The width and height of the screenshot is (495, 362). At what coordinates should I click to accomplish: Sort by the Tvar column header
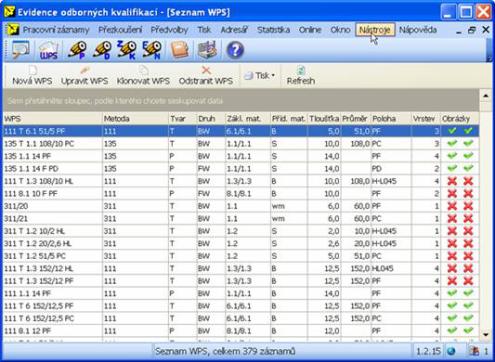pyautogui.click(x=183, y=119)
